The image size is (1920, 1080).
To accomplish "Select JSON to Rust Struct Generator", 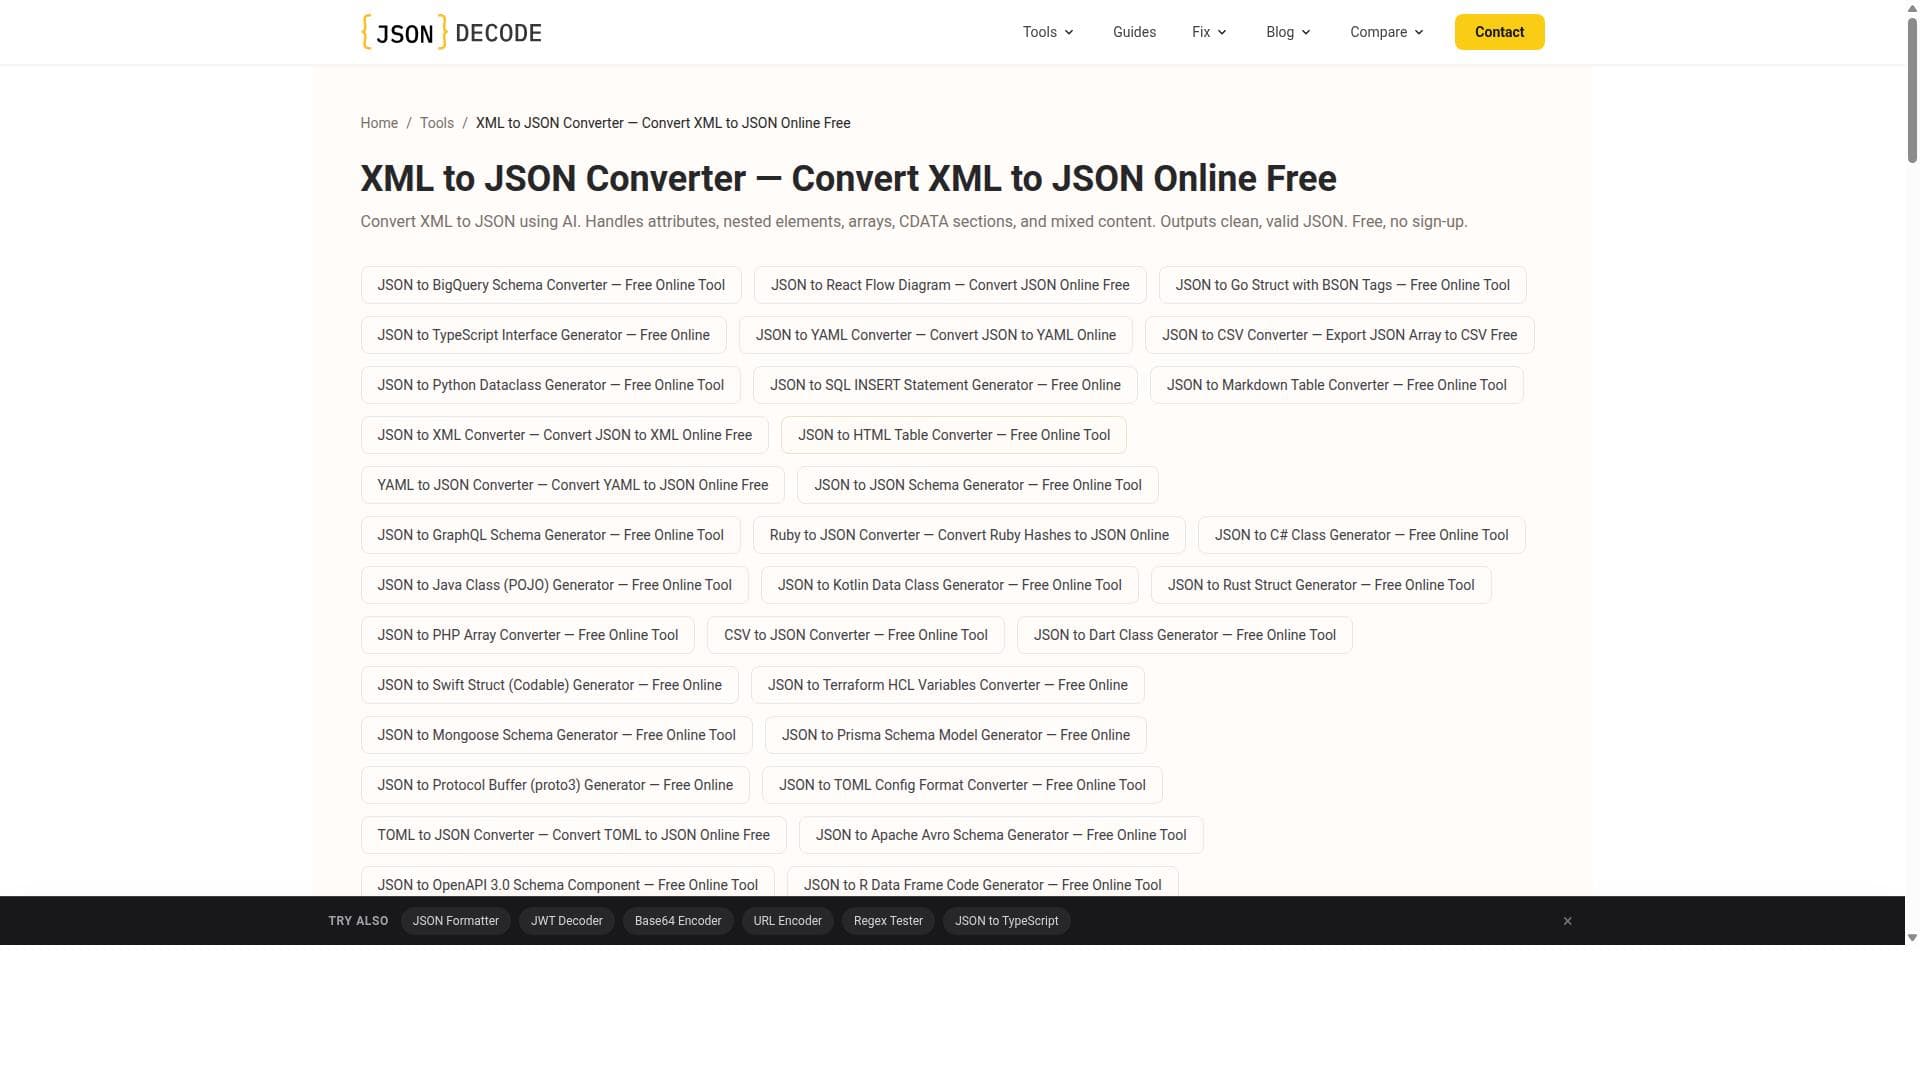I will click(x=1321, y=585).
